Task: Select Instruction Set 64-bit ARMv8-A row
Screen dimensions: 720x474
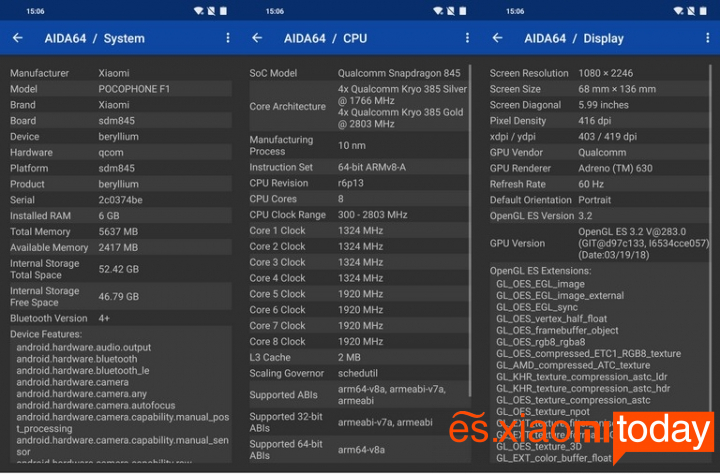Action: [x=359, y=167]
